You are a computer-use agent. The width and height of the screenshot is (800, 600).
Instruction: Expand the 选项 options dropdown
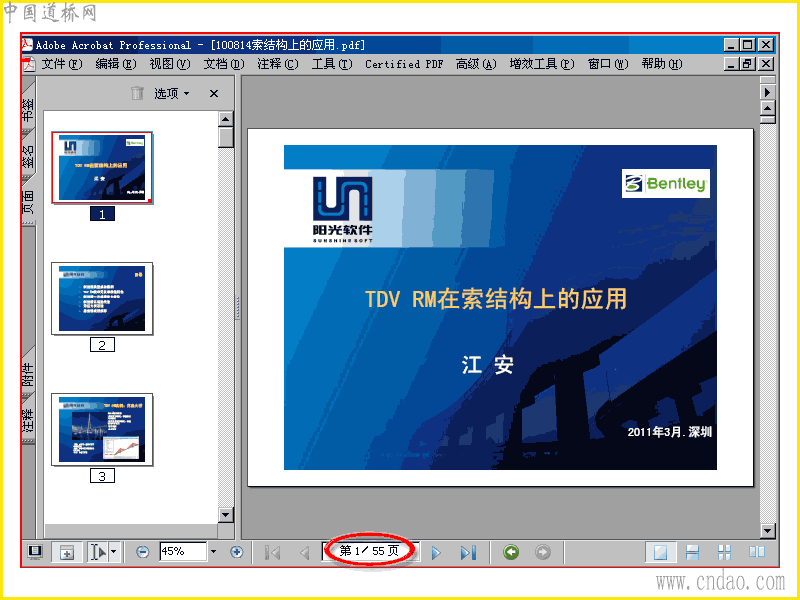172,93
